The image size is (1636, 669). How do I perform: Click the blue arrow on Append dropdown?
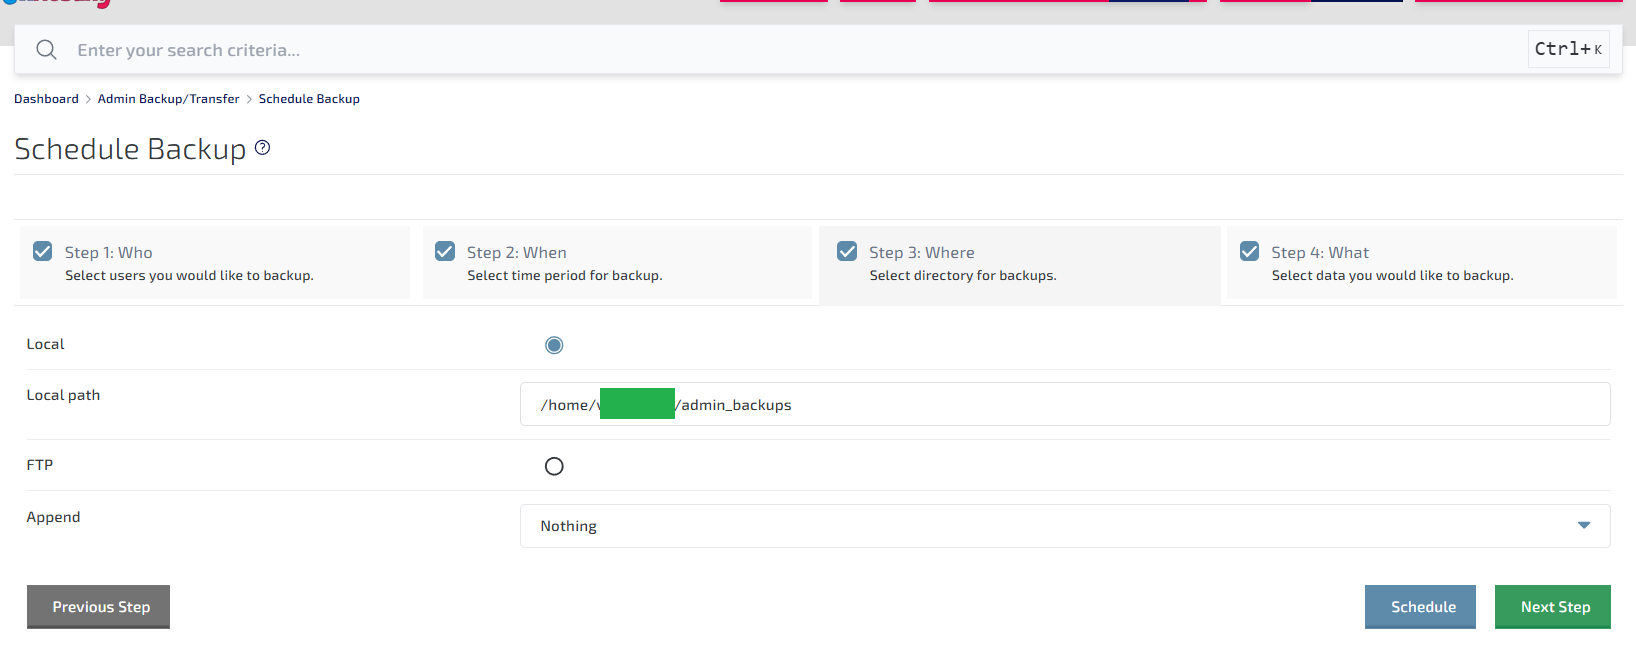click(1583, 526)
